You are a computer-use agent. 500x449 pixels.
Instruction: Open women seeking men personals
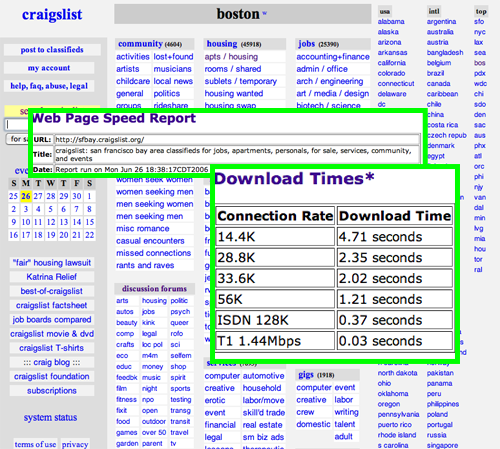pos(155,192)
